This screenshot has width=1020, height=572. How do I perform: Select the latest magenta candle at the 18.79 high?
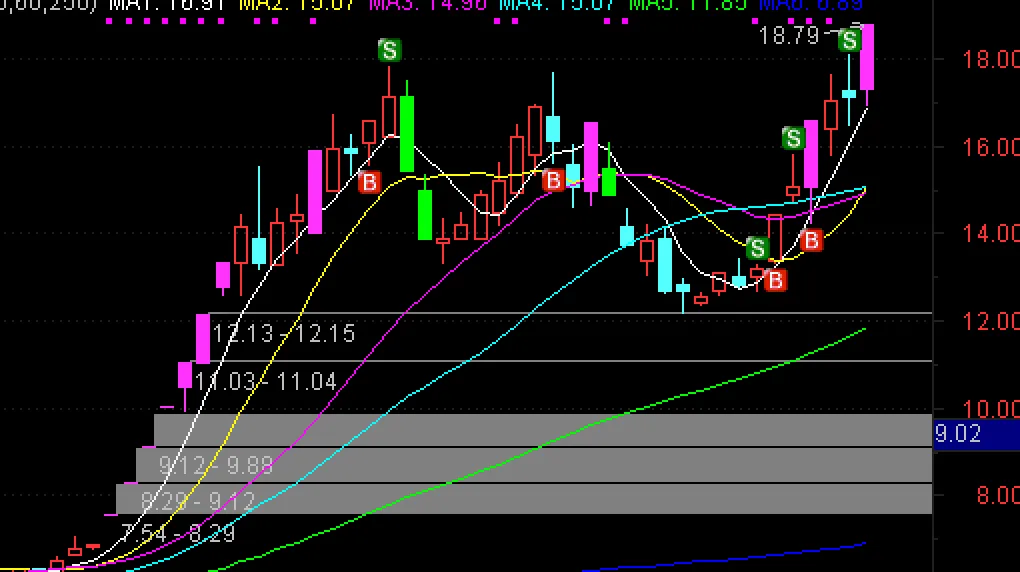click(x=867, y=57)
